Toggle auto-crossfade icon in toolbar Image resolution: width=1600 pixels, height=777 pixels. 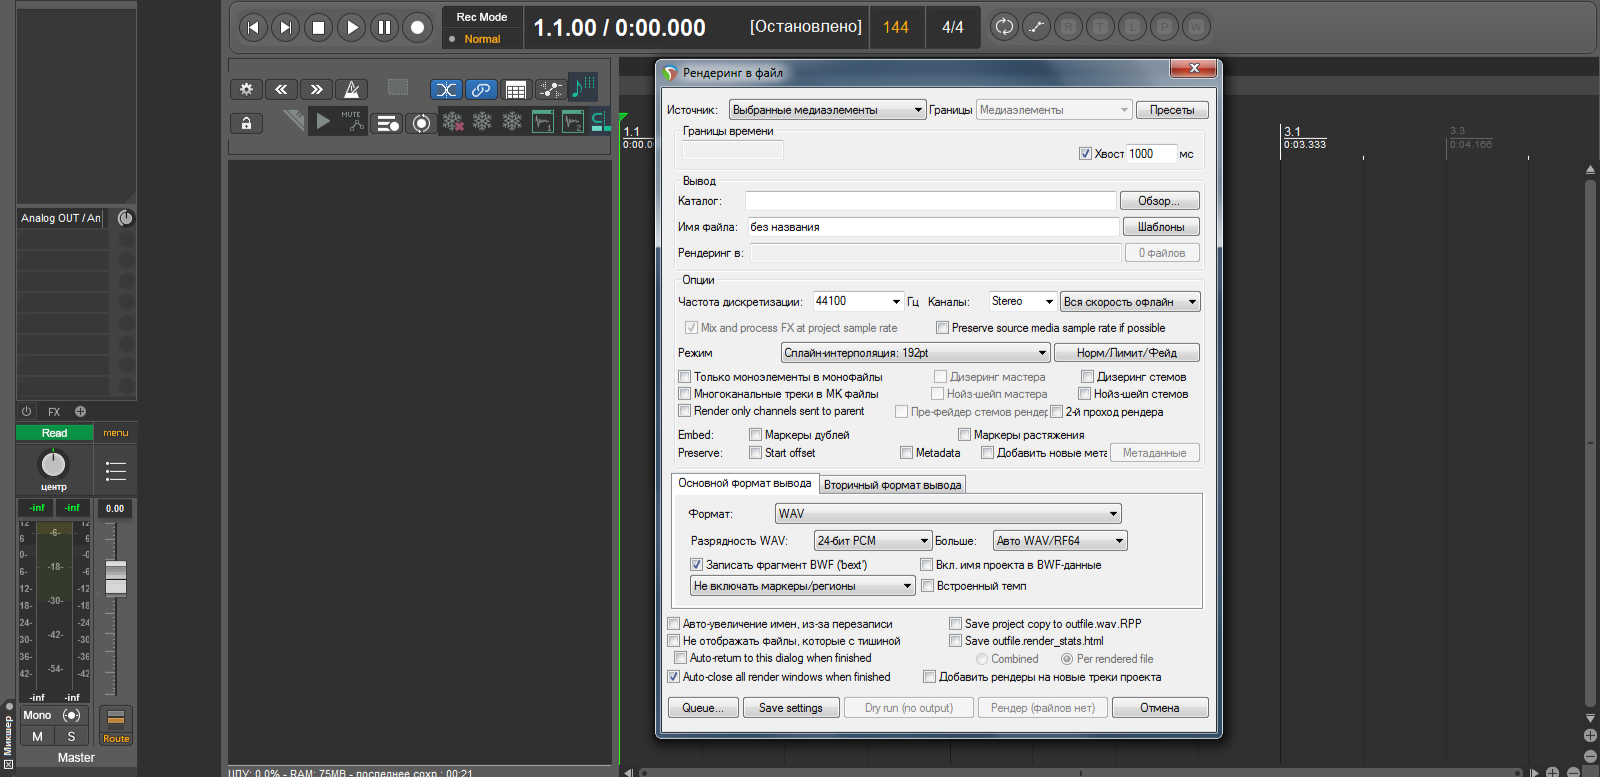coord(446,90)
